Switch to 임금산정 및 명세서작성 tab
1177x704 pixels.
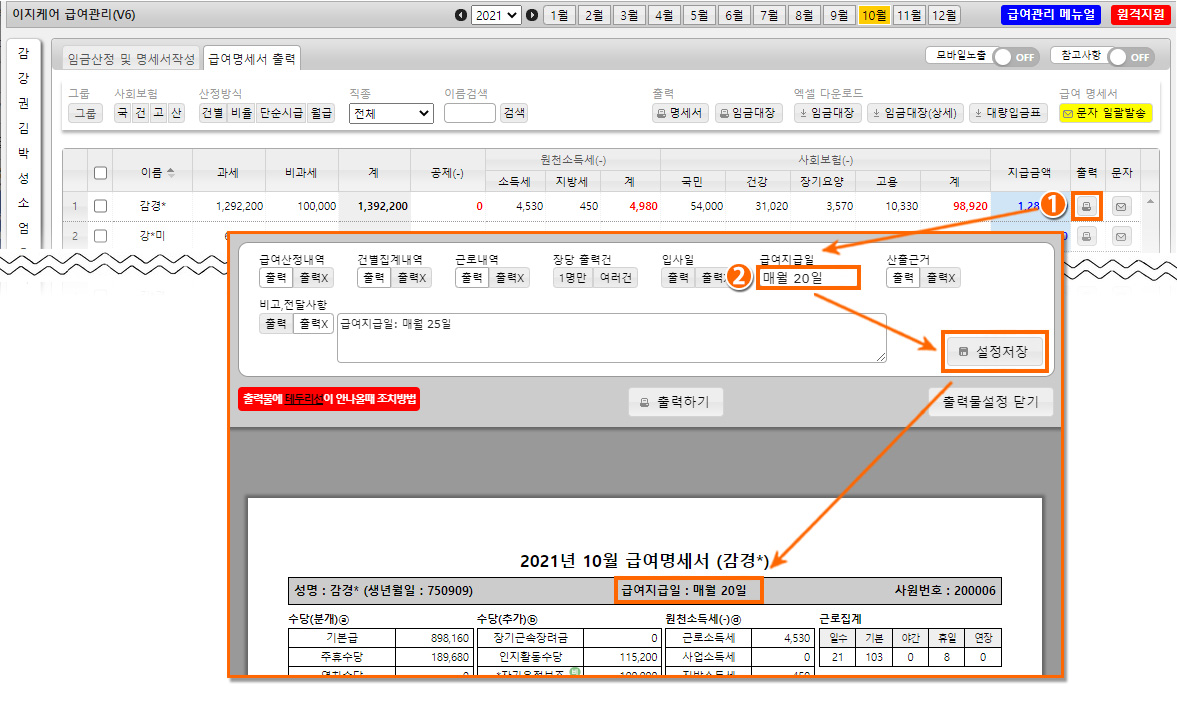click(x=131, y=59)
